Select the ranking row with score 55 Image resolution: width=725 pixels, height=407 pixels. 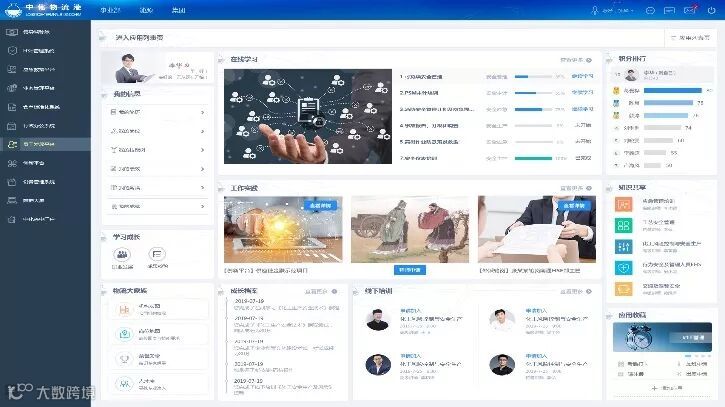point(660,153)
